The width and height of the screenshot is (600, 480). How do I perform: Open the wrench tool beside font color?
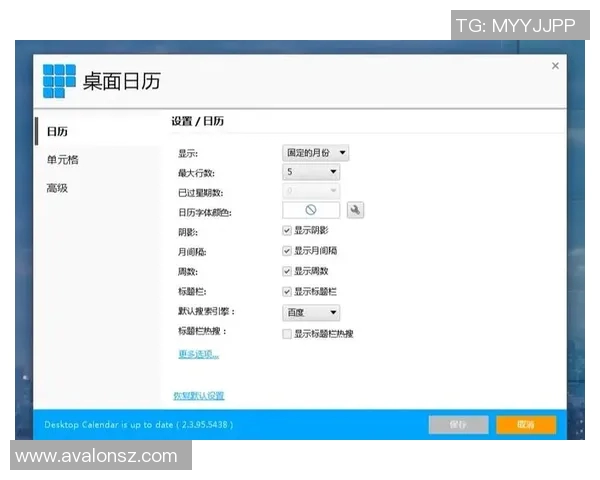[355, 210]
